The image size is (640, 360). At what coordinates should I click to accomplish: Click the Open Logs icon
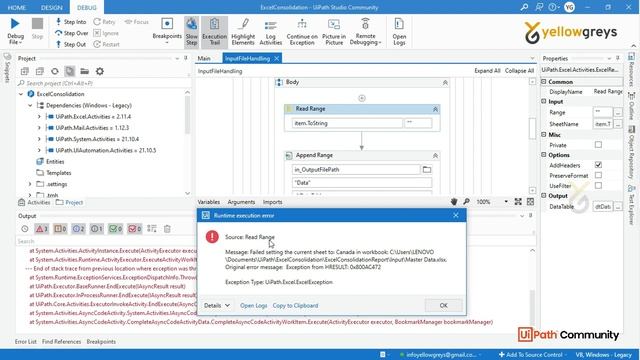click(399, 24)
